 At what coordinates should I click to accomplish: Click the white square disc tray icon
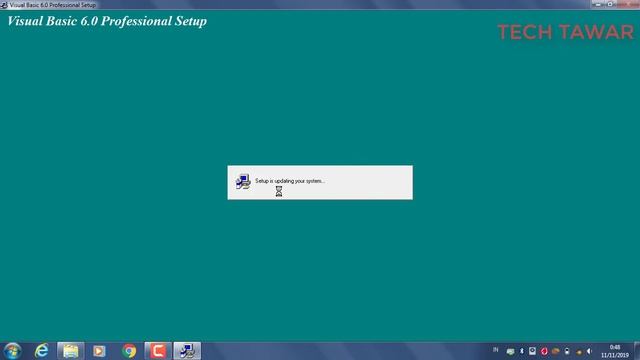532,351
